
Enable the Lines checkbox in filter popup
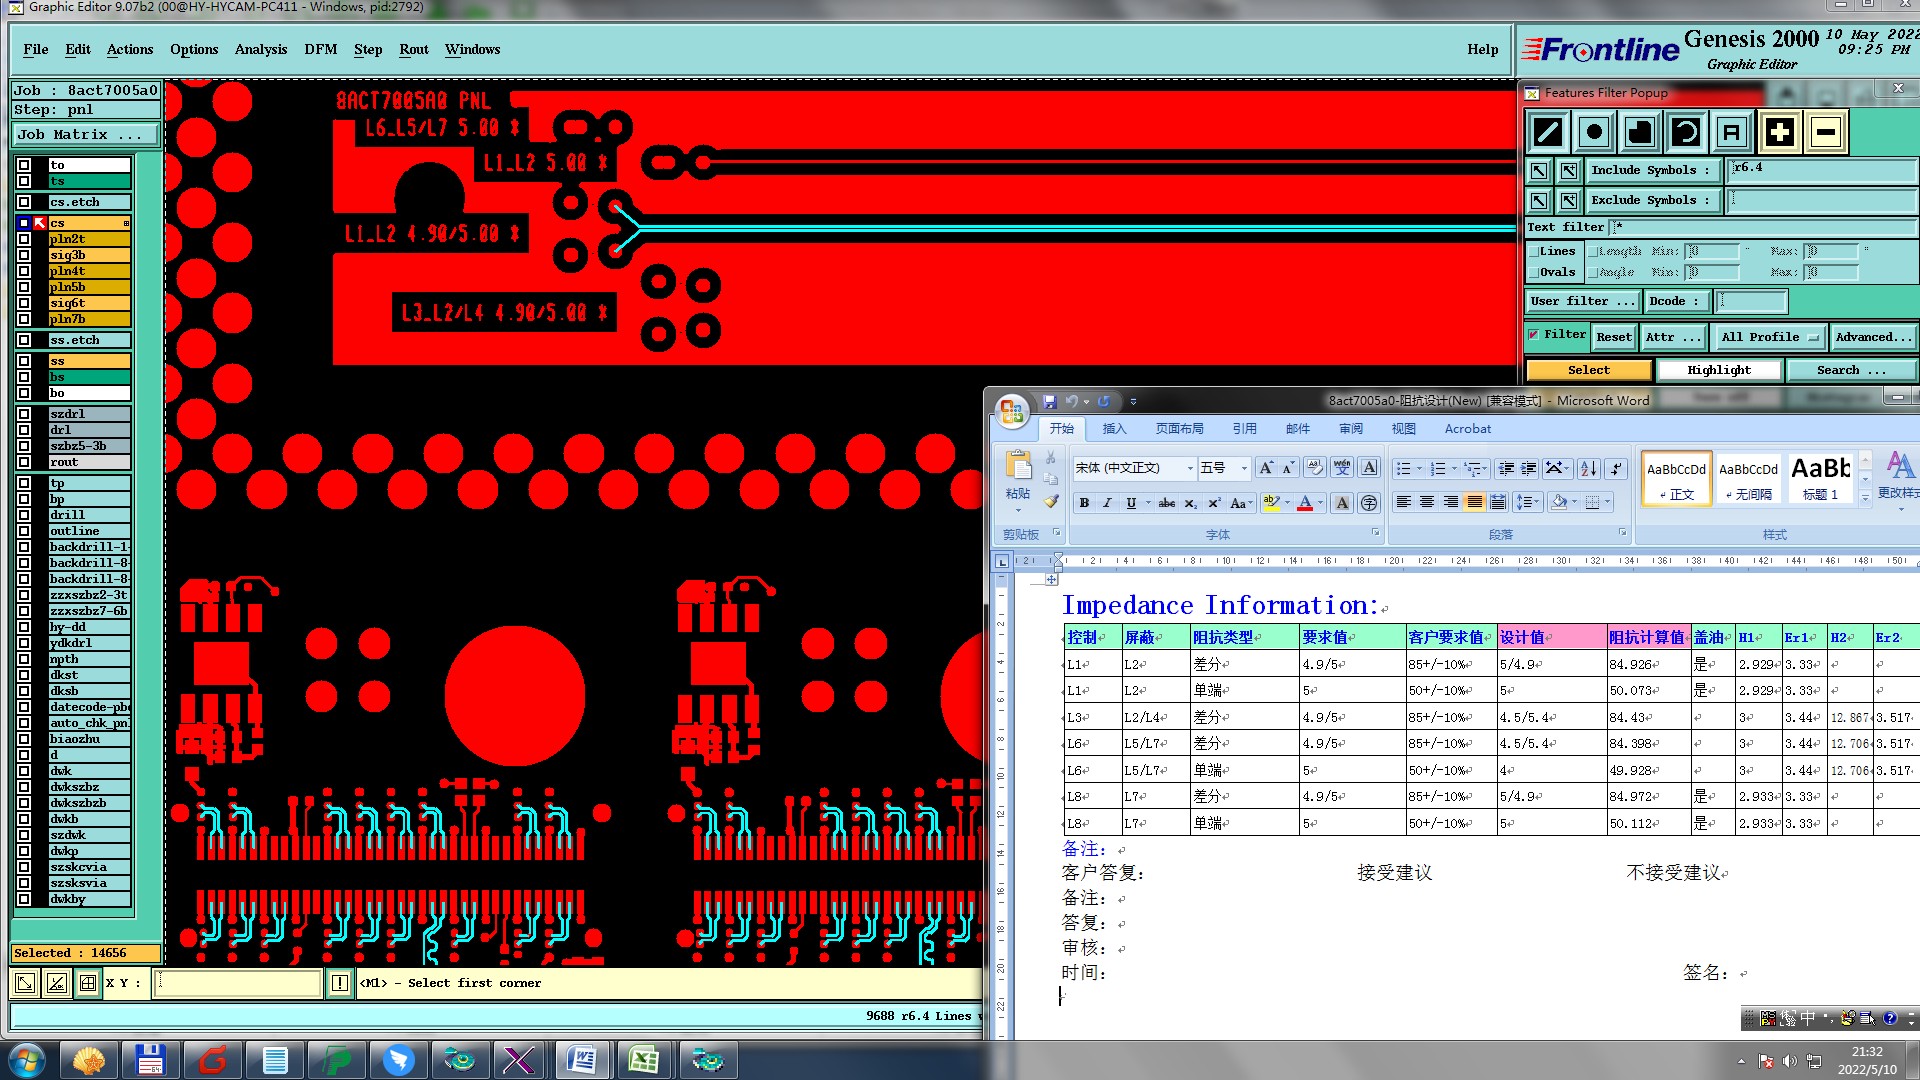pos(1534,252)
